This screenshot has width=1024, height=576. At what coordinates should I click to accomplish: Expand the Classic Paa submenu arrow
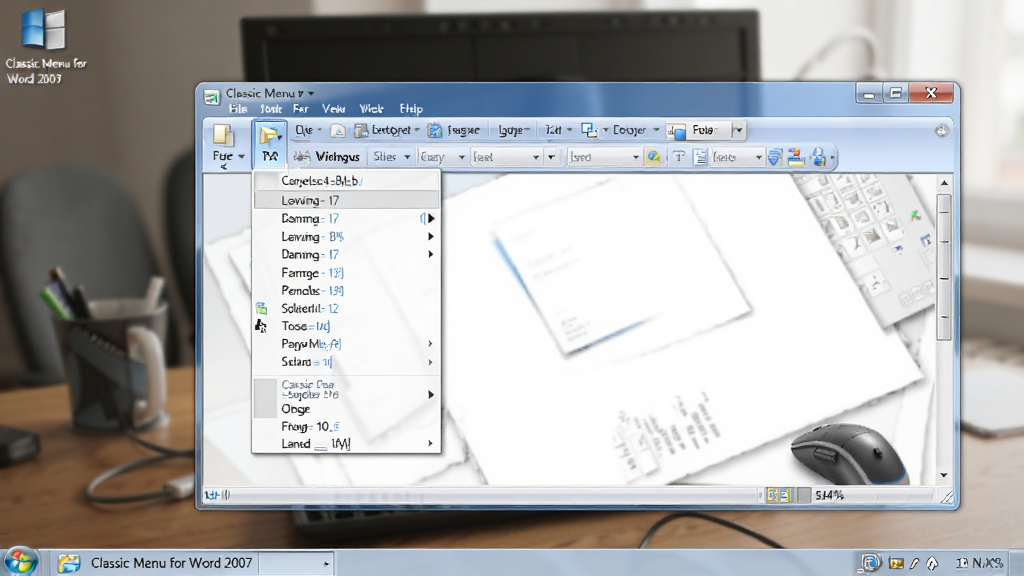430,394
